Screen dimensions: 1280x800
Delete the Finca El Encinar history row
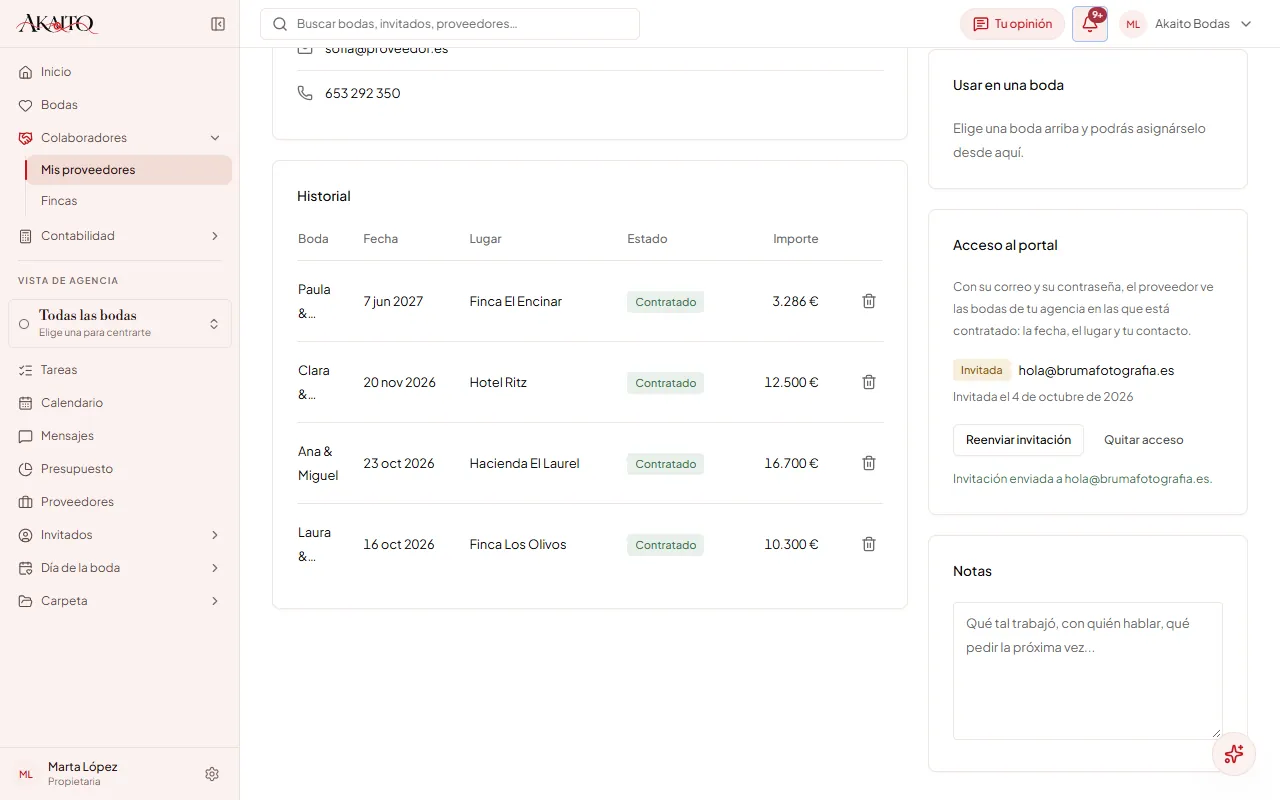pos(869,301)
